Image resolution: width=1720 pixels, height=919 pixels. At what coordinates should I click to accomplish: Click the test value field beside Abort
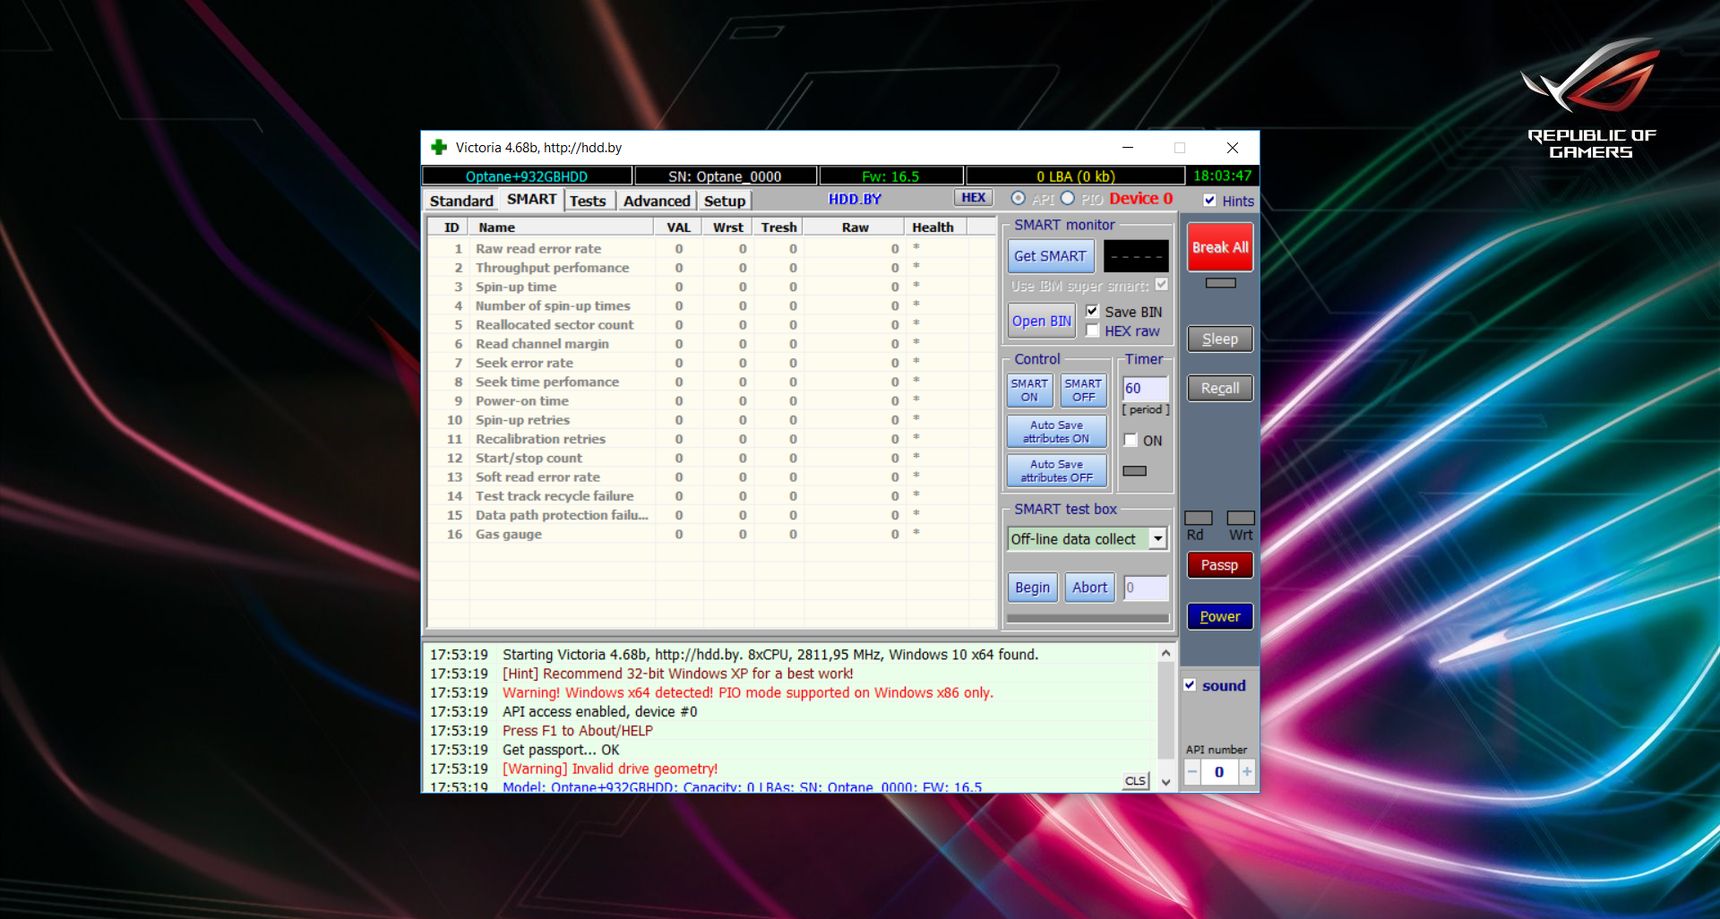click(1145, 588)
